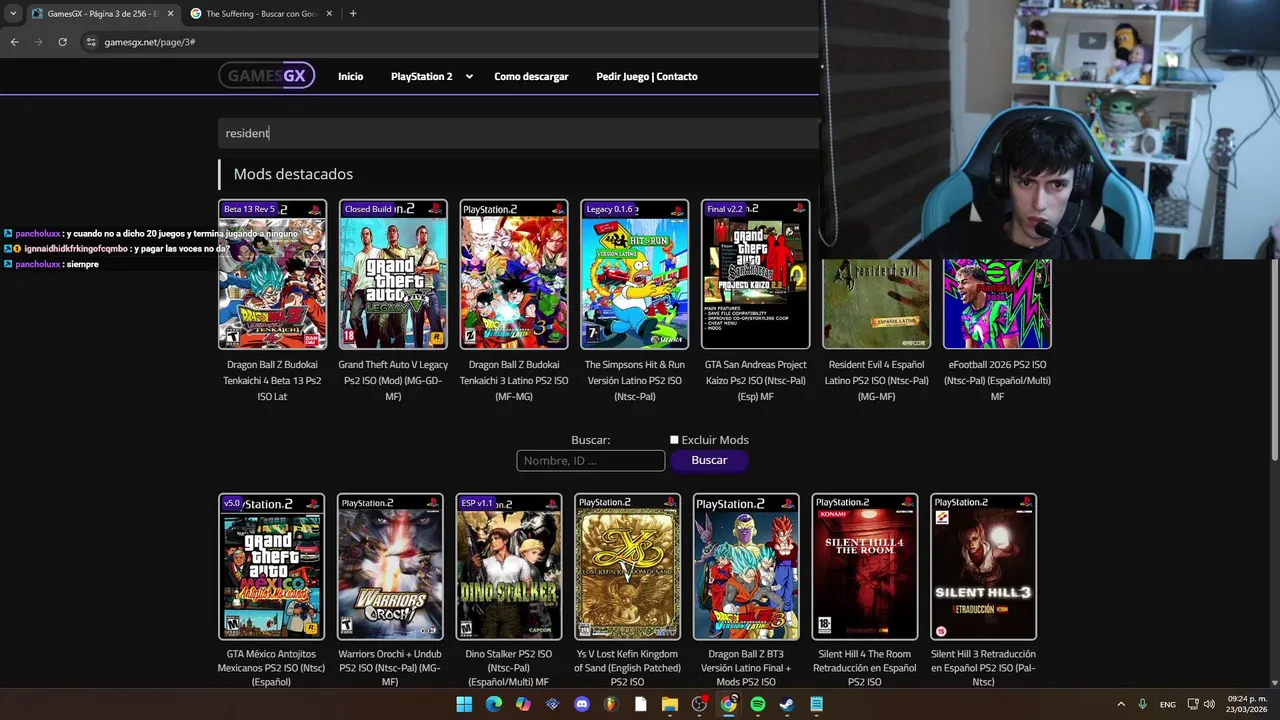Go to the Inicio menu item
Screen dimensions: 1280x720
tap(350, 76)
